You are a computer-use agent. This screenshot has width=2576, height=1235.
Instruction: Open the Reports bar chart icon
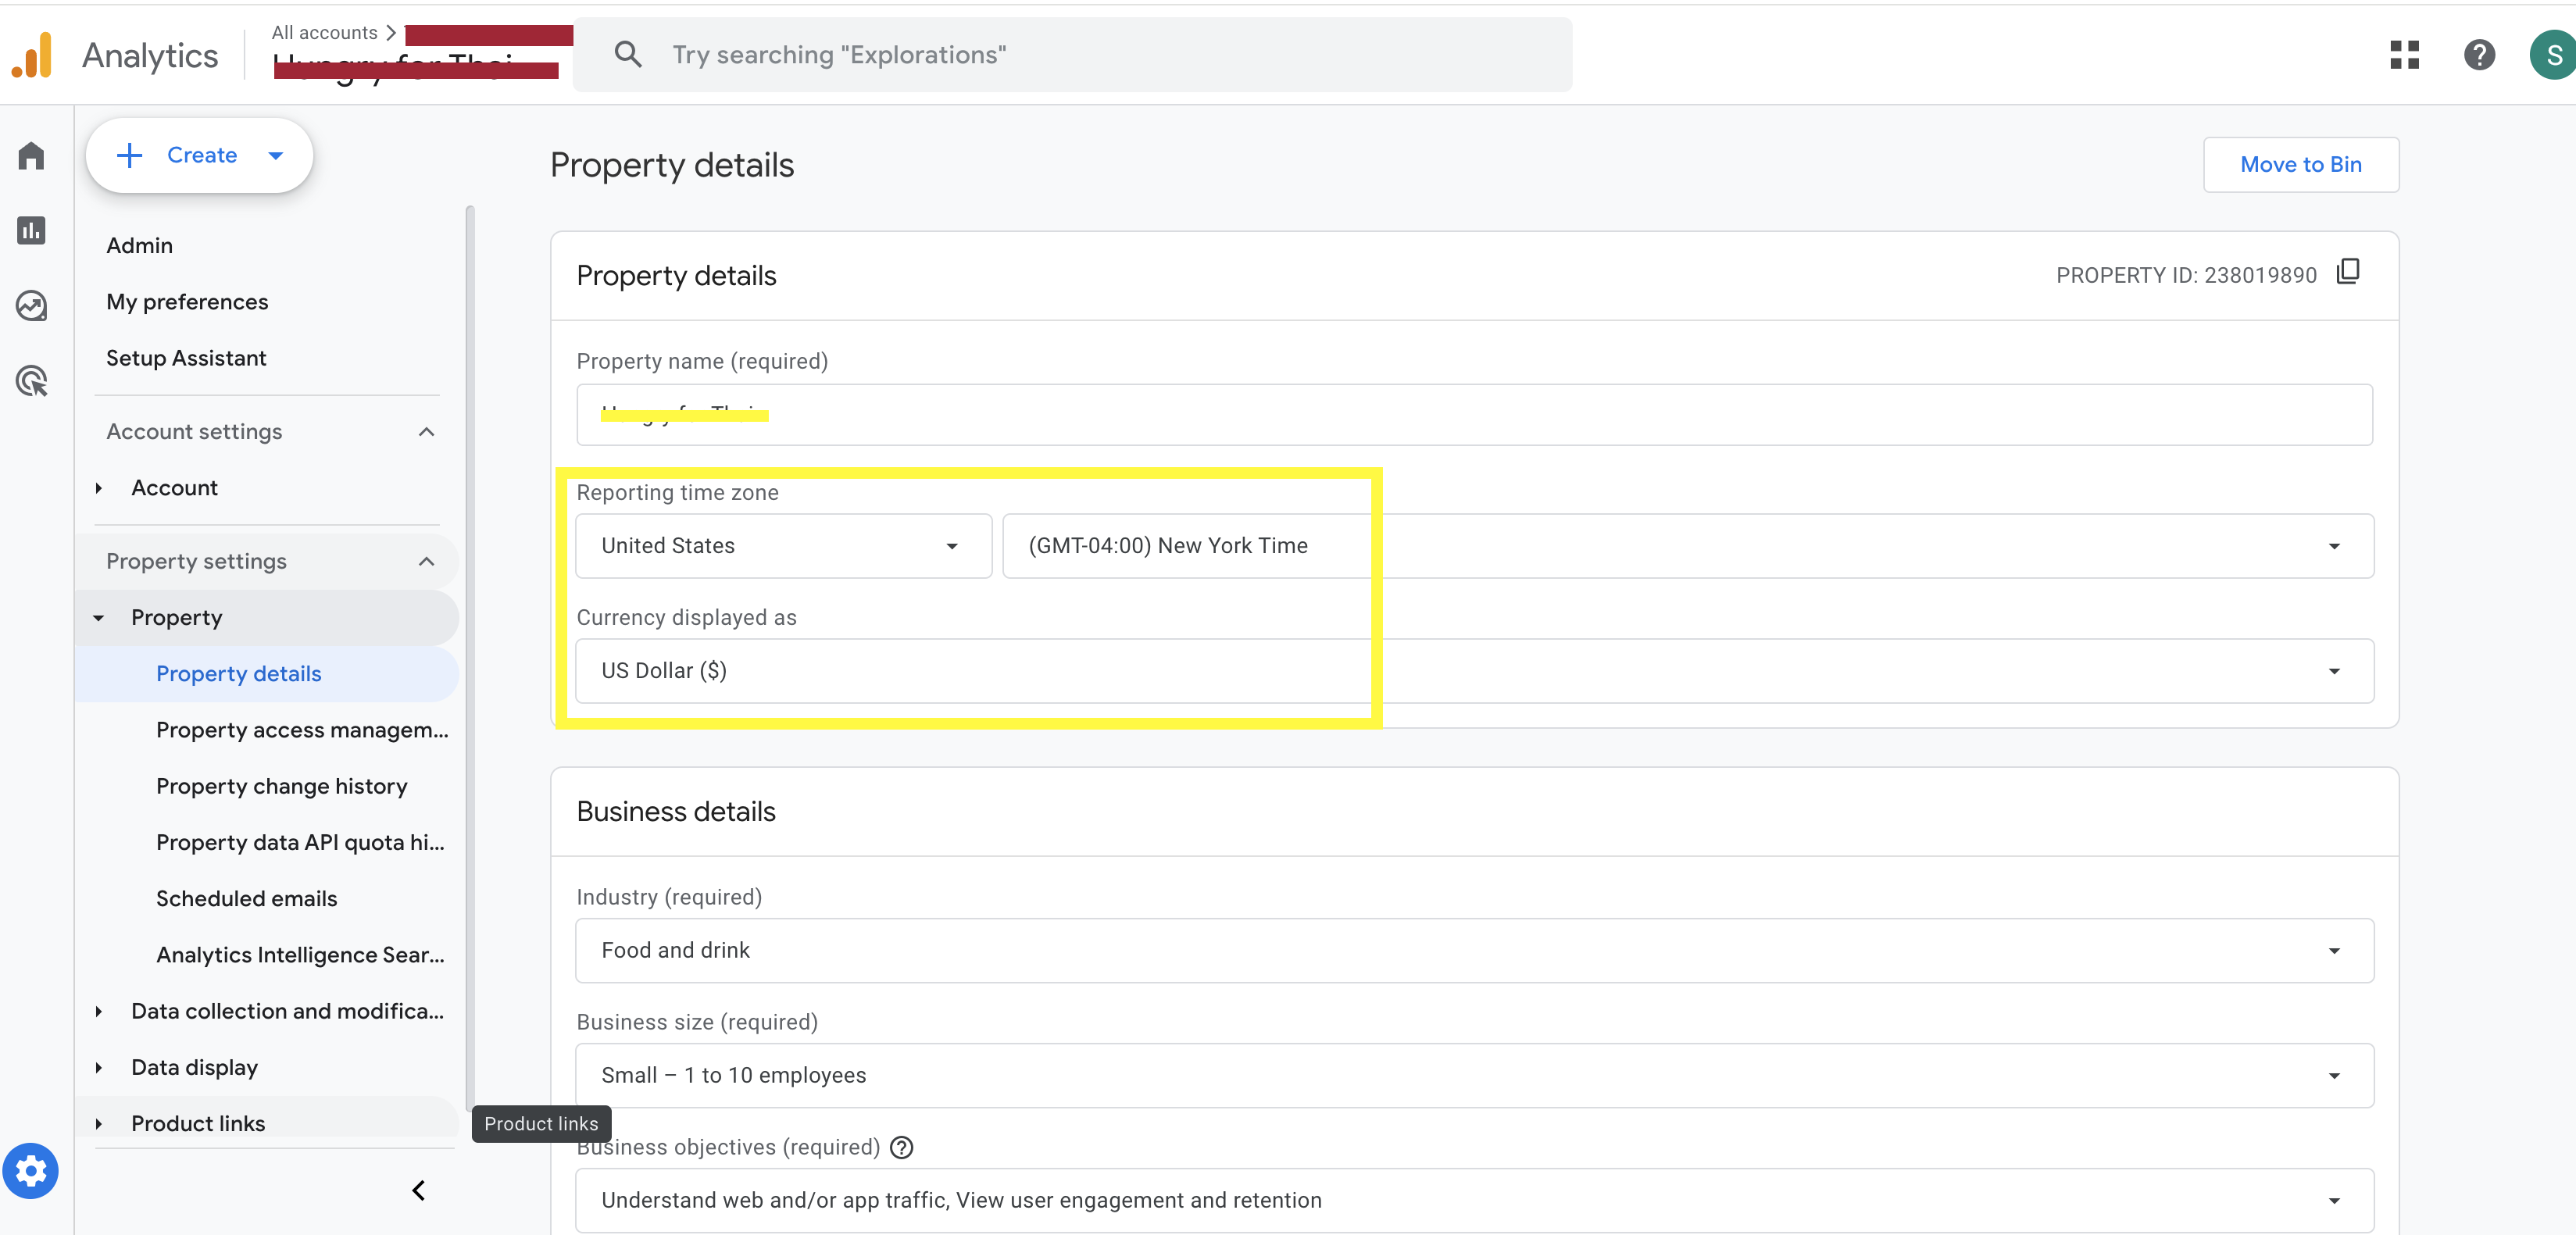point(31,231)
